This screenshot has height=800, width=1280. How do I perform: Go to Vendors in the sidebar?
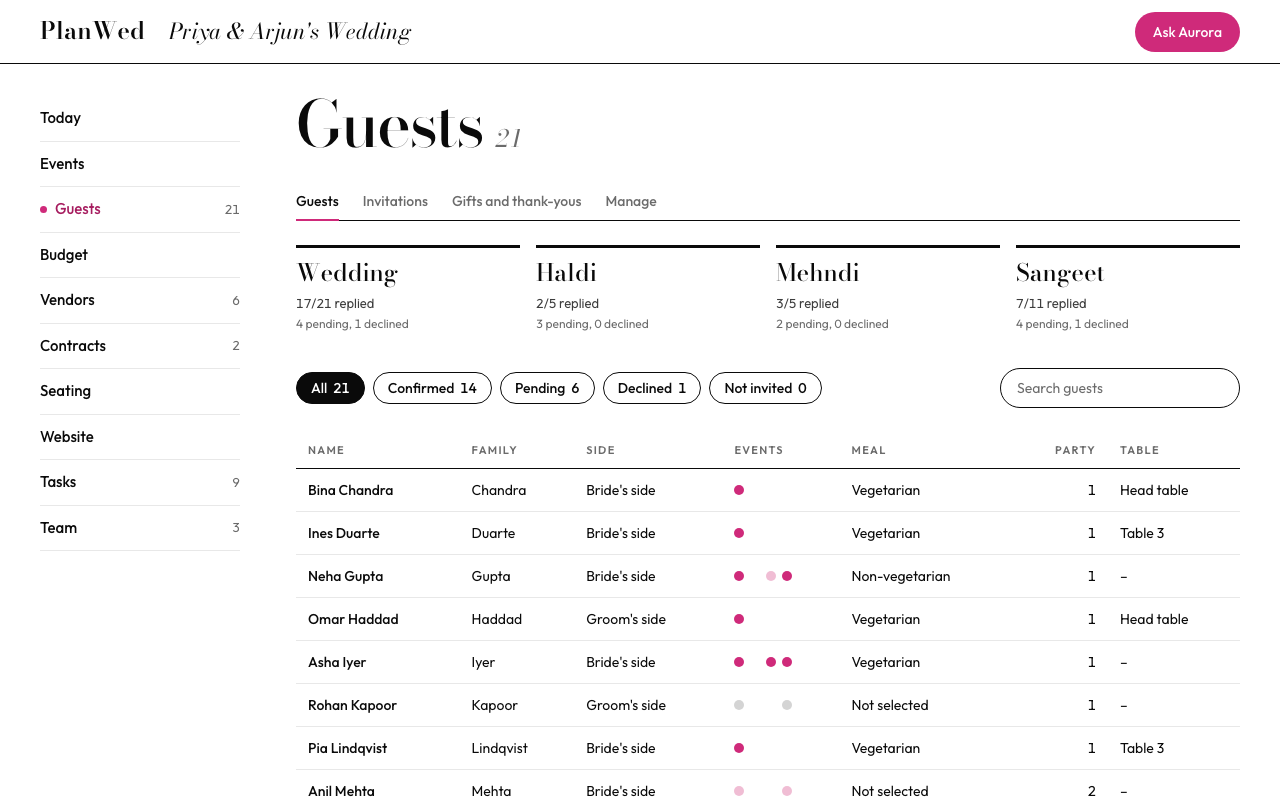(x=140, y=300)
